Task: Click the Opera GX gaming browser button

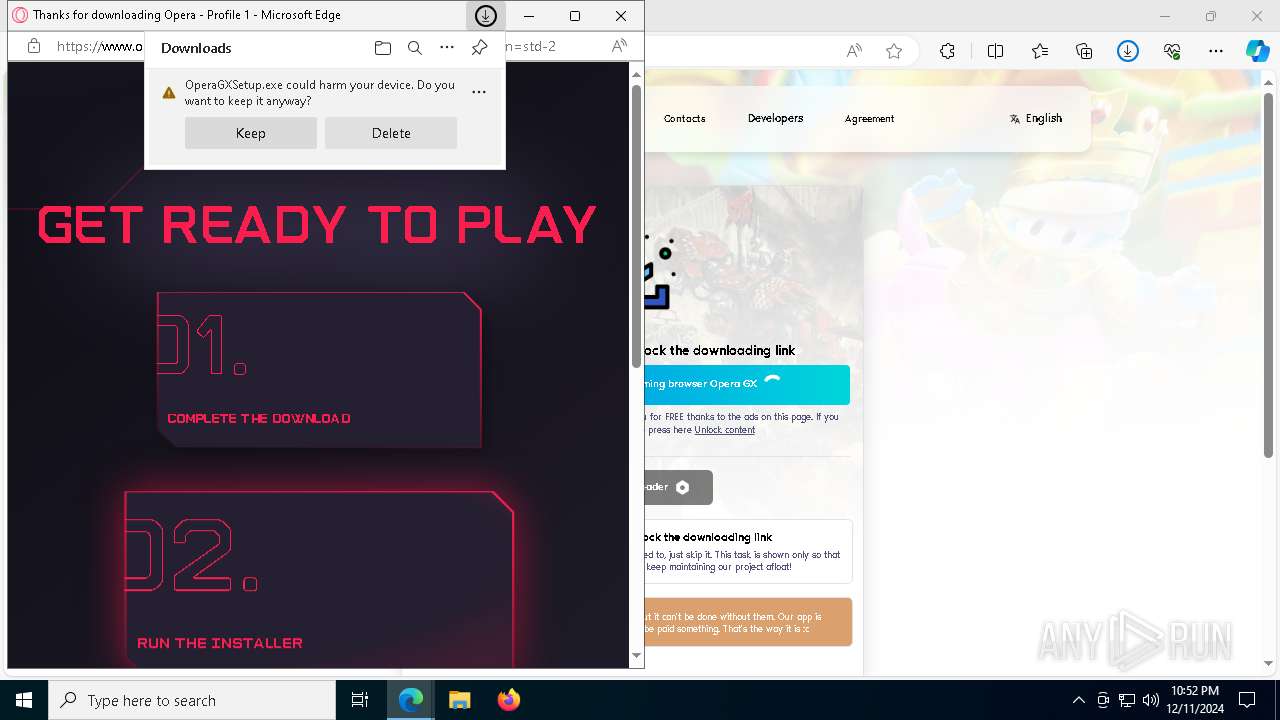Action: click(747, 384)
